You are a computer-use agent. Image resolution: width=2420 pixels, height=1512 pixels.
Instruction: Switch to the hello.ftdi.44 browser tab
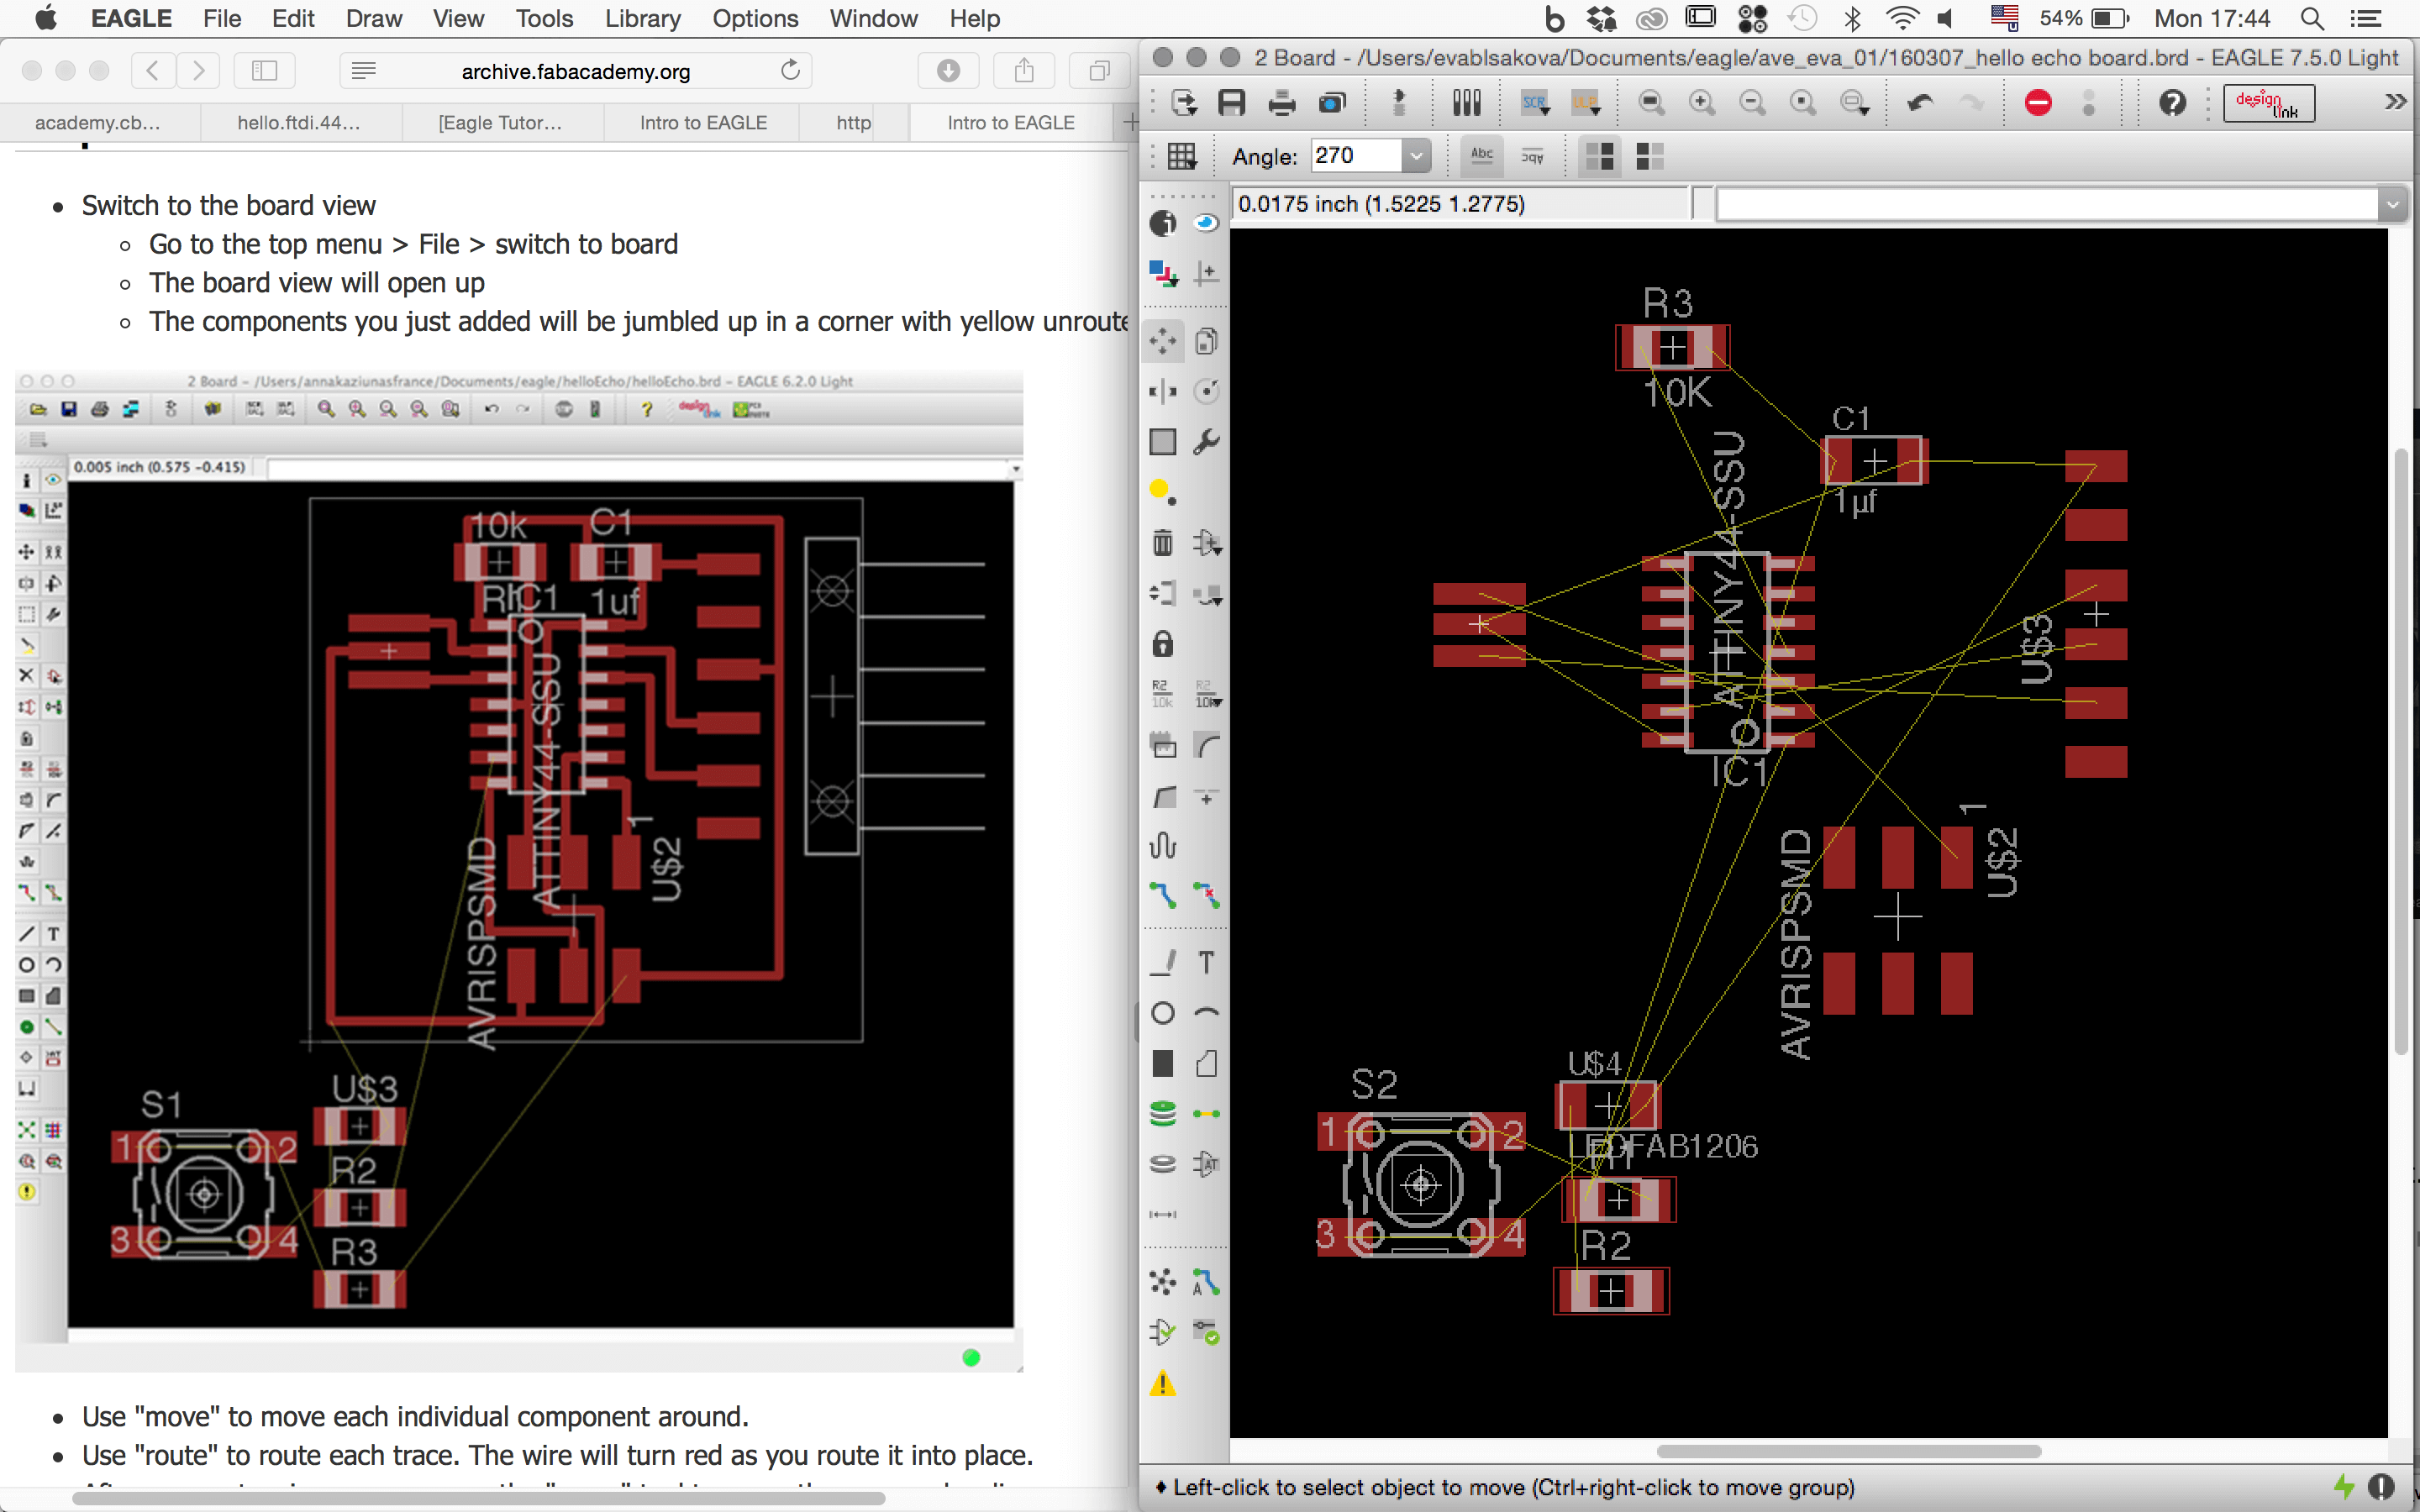(299, 123)
